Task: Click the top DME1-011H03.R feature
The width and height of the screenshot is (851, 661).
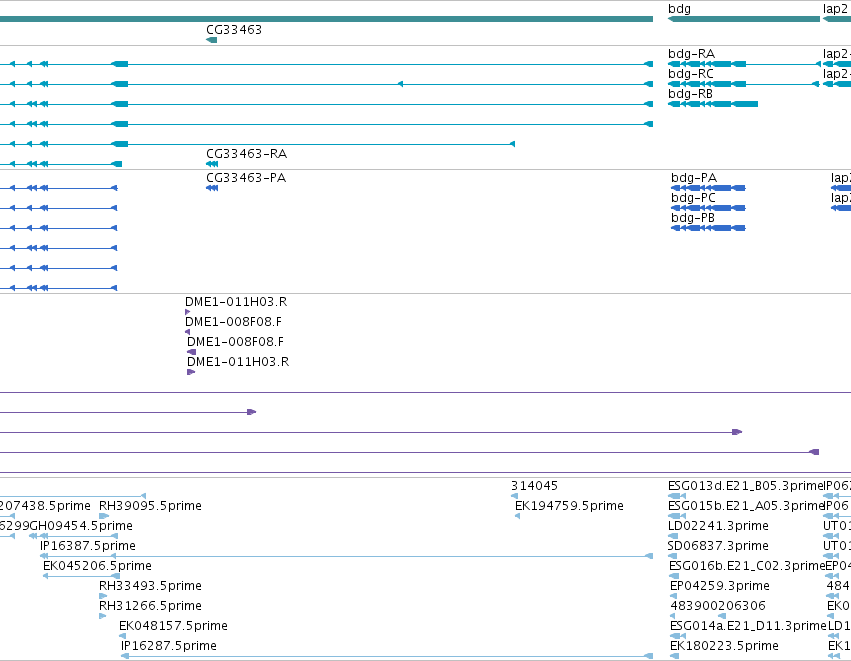Action: pos(188,312)
